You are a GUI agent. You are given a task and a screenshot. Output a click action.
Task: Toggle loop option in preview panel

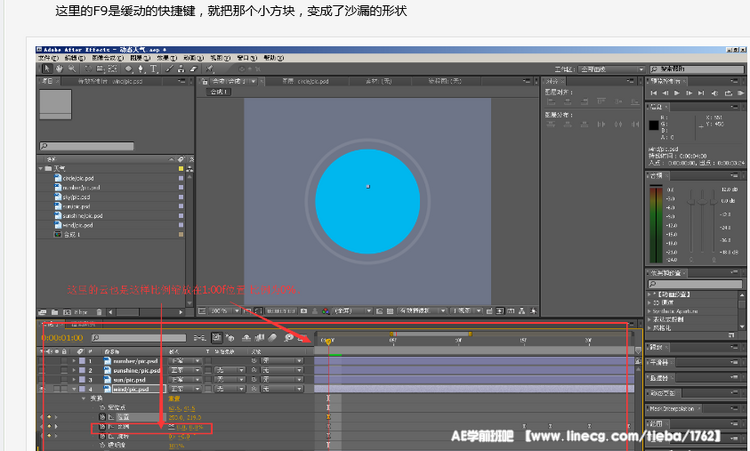pyautogui.click(x=728, y=93)
